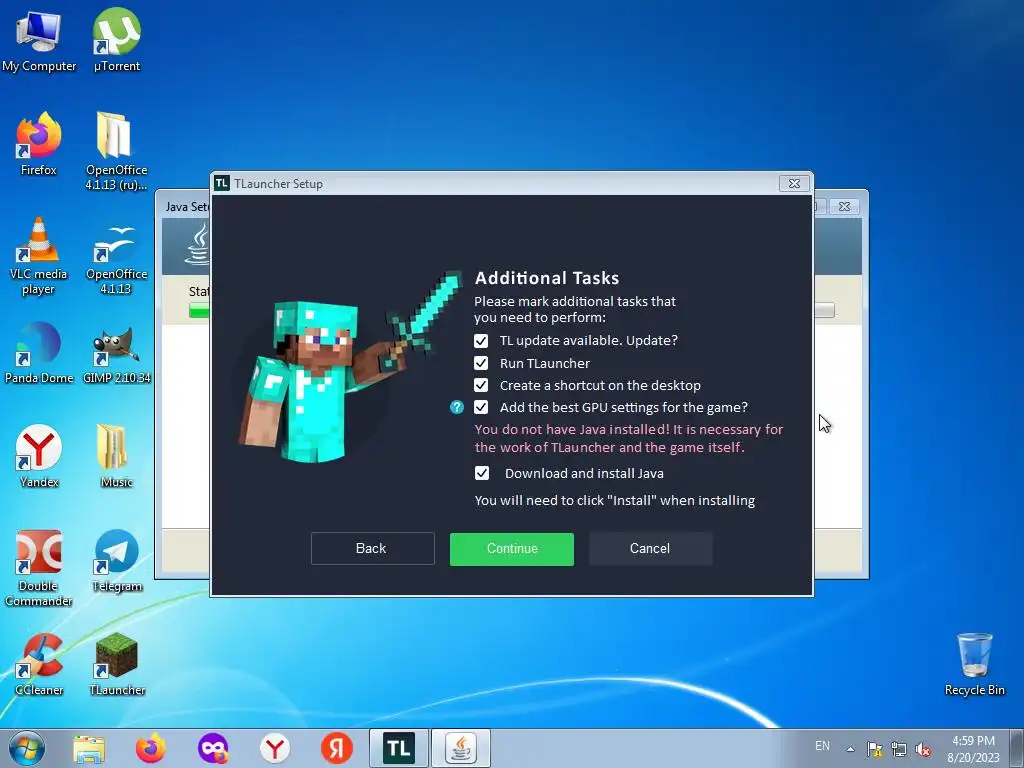
Task: Uncheck 'Download and install Java' checkbox
Action: click(481, 473)
